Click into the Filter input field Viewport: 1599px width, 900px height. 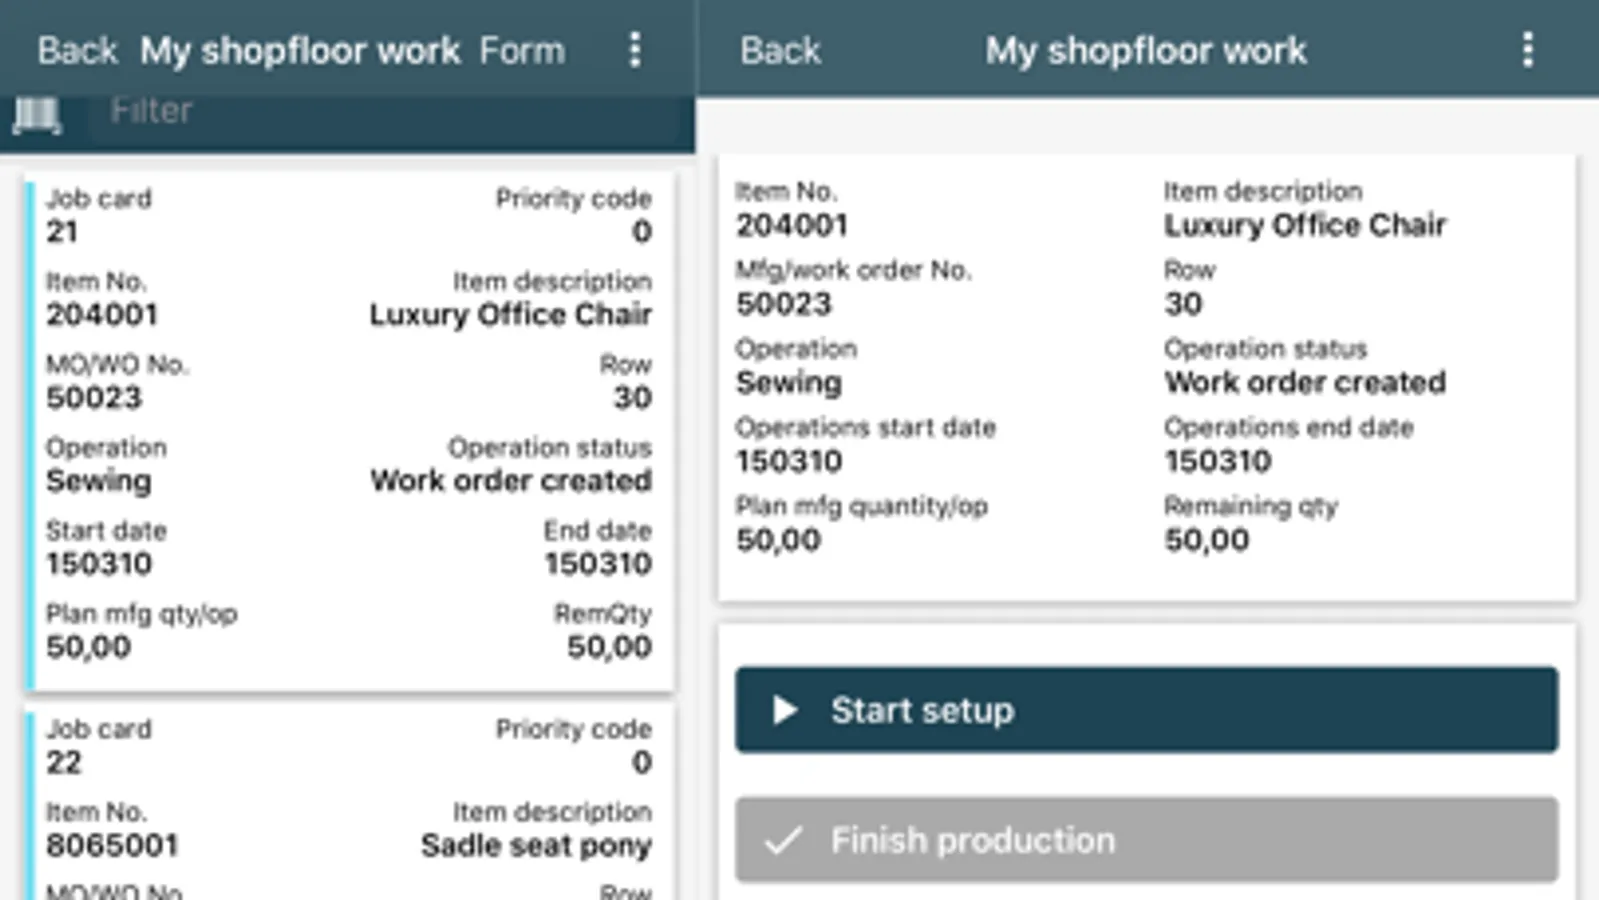(380, 112)
